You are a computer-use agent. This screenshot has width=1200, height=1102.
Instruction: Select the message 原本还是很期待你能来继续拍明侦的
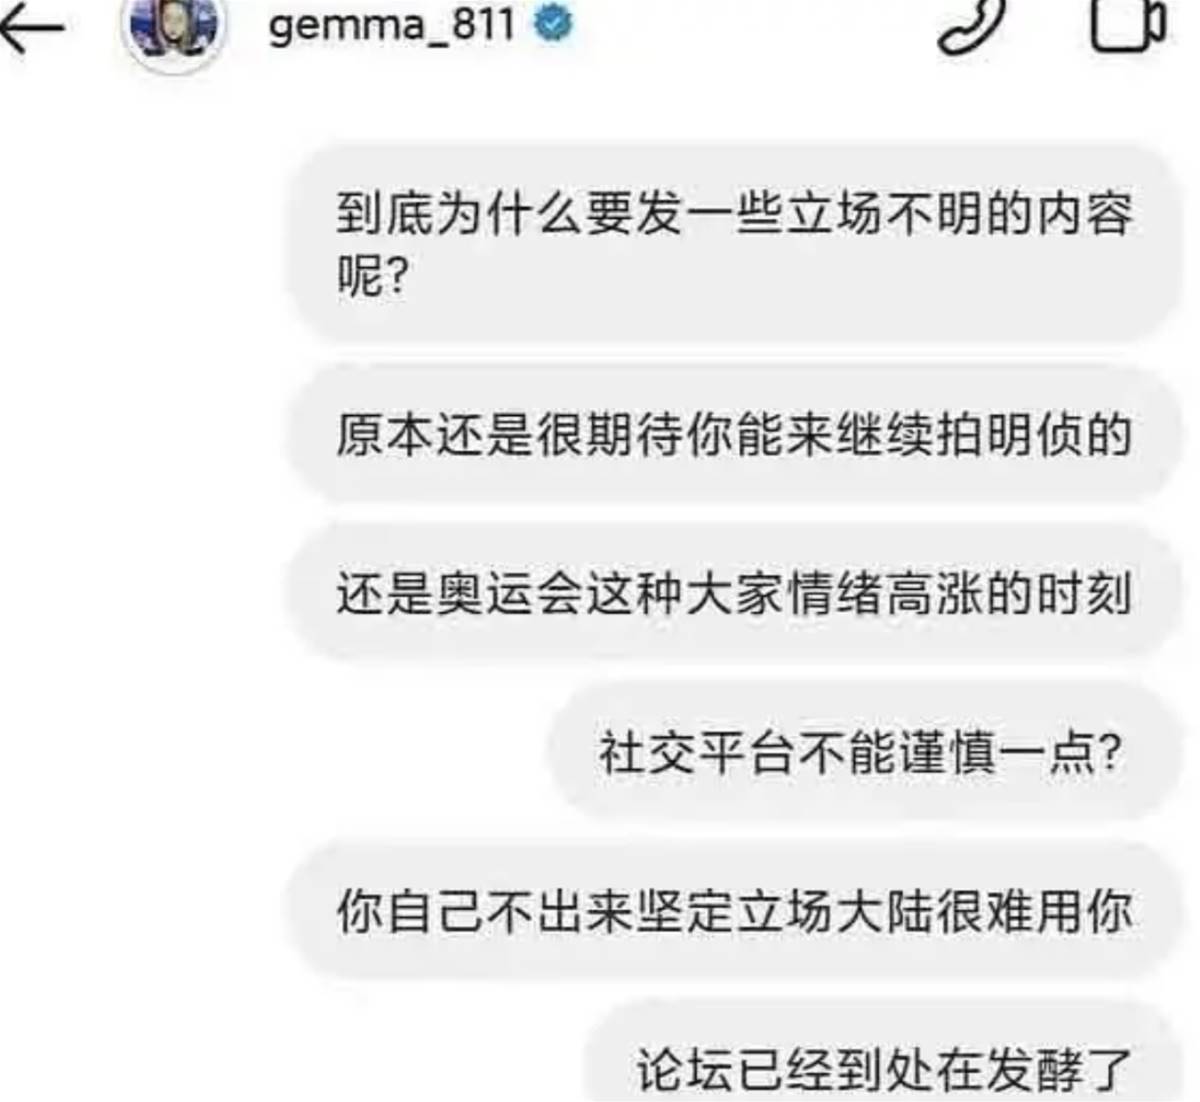(x=735, y=436)
